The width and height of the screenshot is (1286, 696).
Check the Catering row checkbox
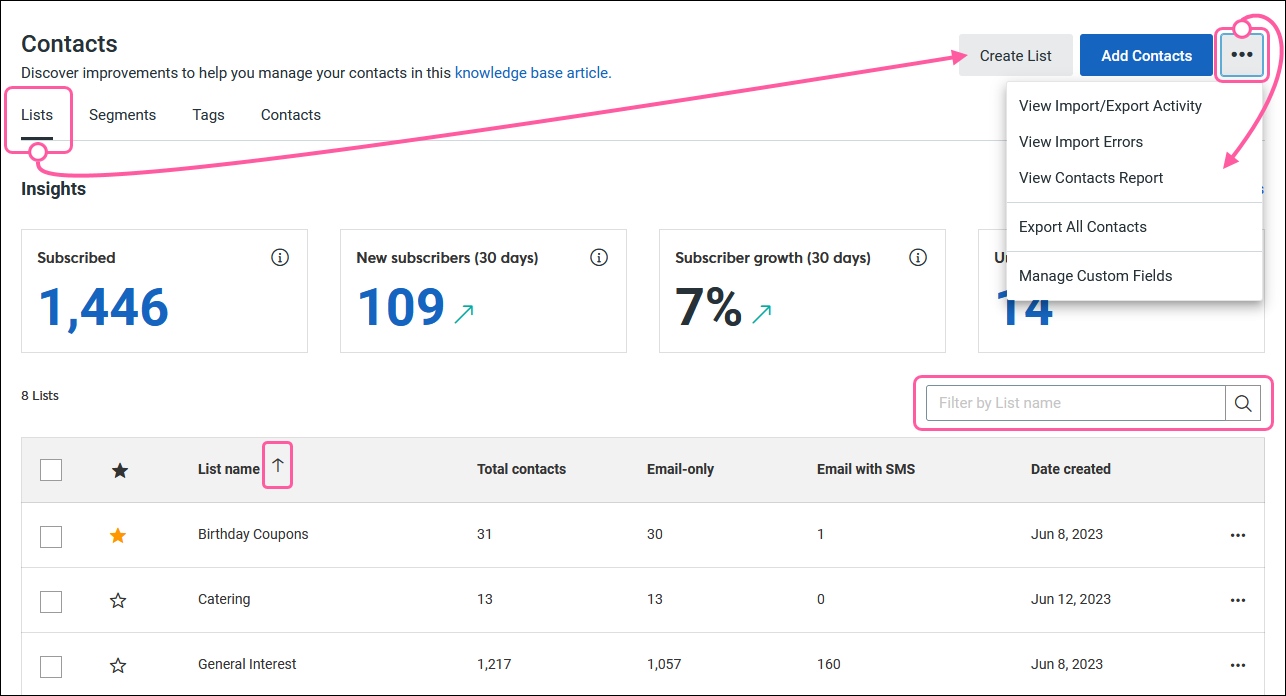coord(51,602)
